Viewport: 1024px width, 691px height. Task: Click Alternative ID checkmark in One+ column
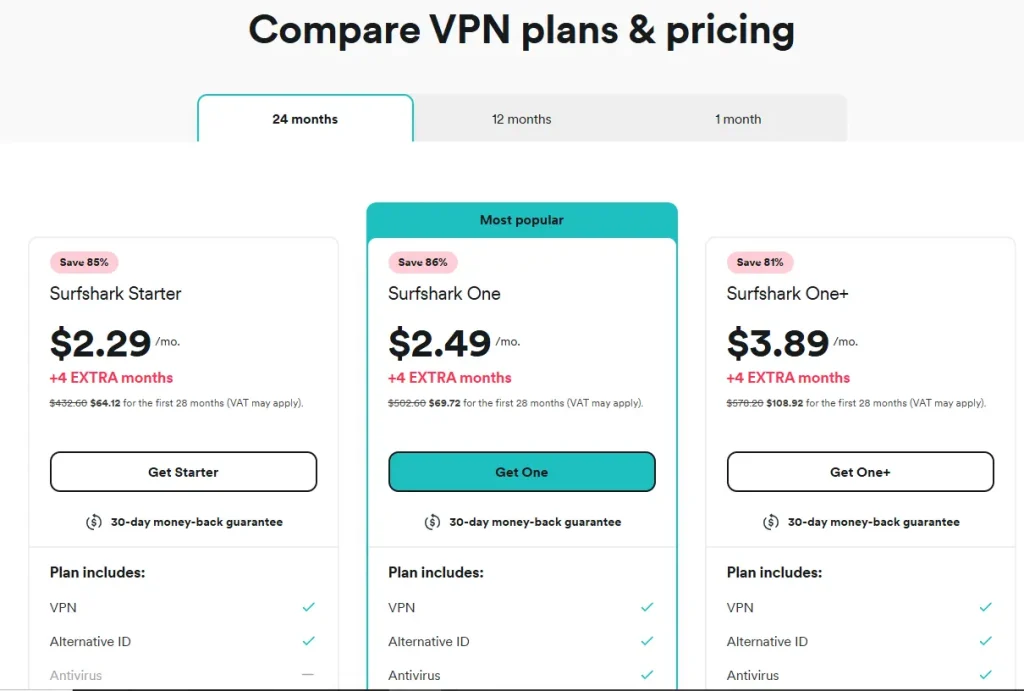point(986,641)
